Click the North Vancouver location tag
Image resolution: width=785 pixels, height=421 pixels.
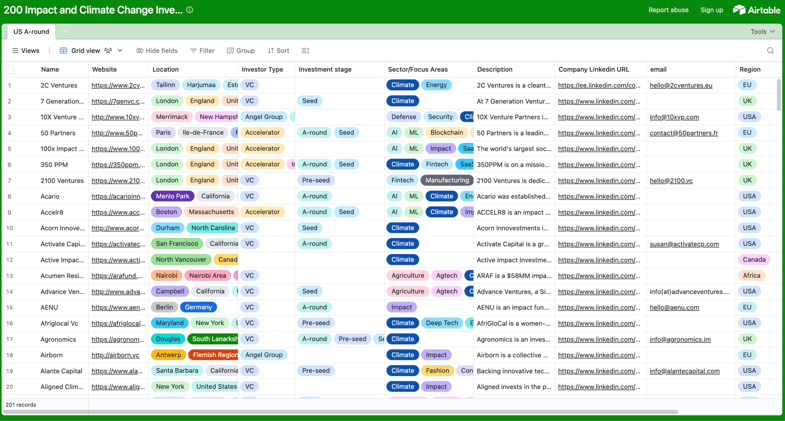click(x=181, y=260)
